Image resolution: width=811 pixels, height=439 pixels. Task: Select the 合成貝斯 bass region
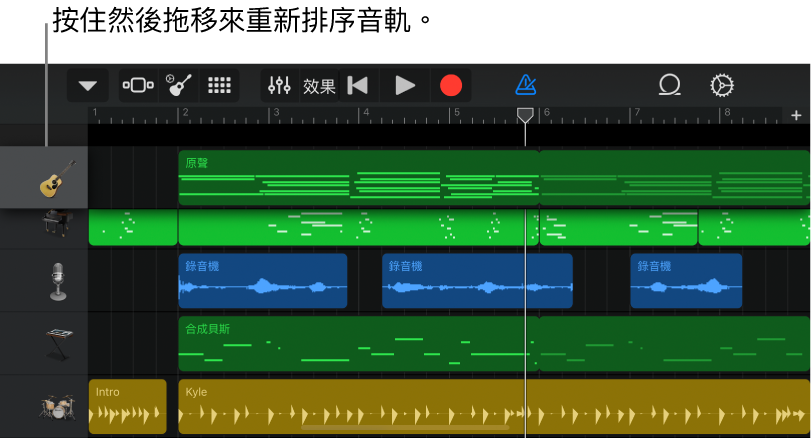(x=358, y=344)
